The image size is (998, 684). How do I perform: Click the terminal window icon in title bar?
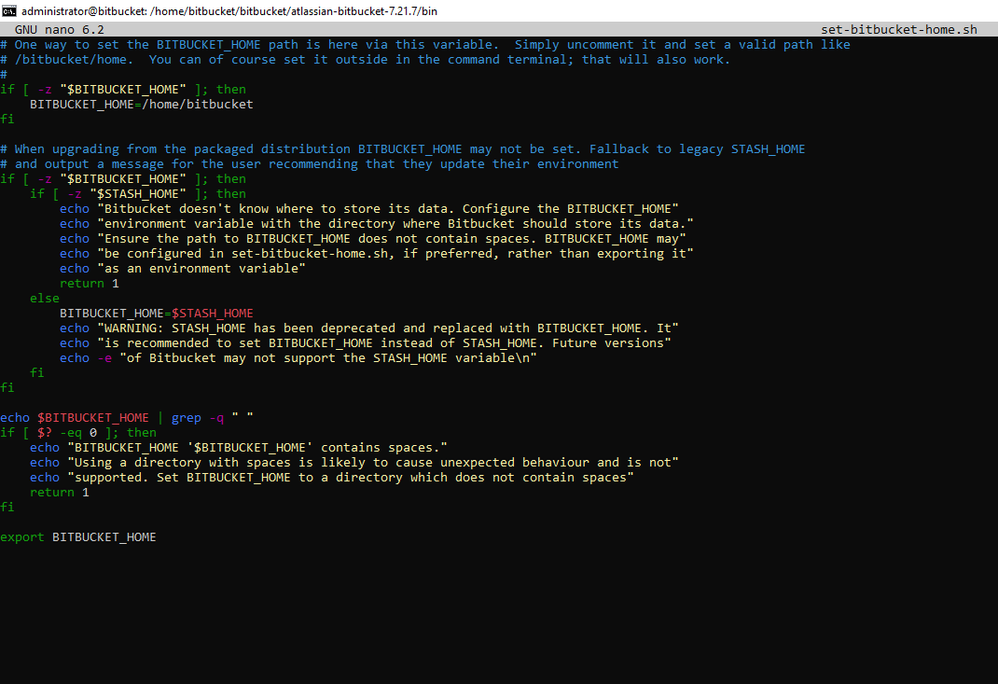tap(9, 11)
